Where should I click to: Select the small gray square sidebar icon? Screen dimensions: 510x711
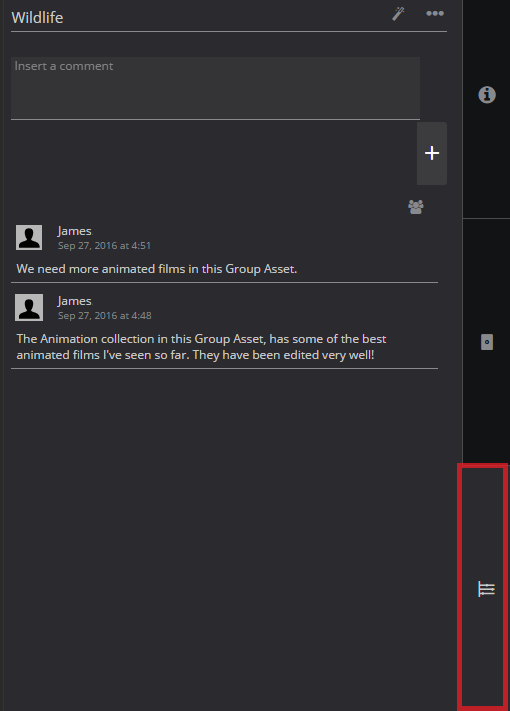pos(487,342)
